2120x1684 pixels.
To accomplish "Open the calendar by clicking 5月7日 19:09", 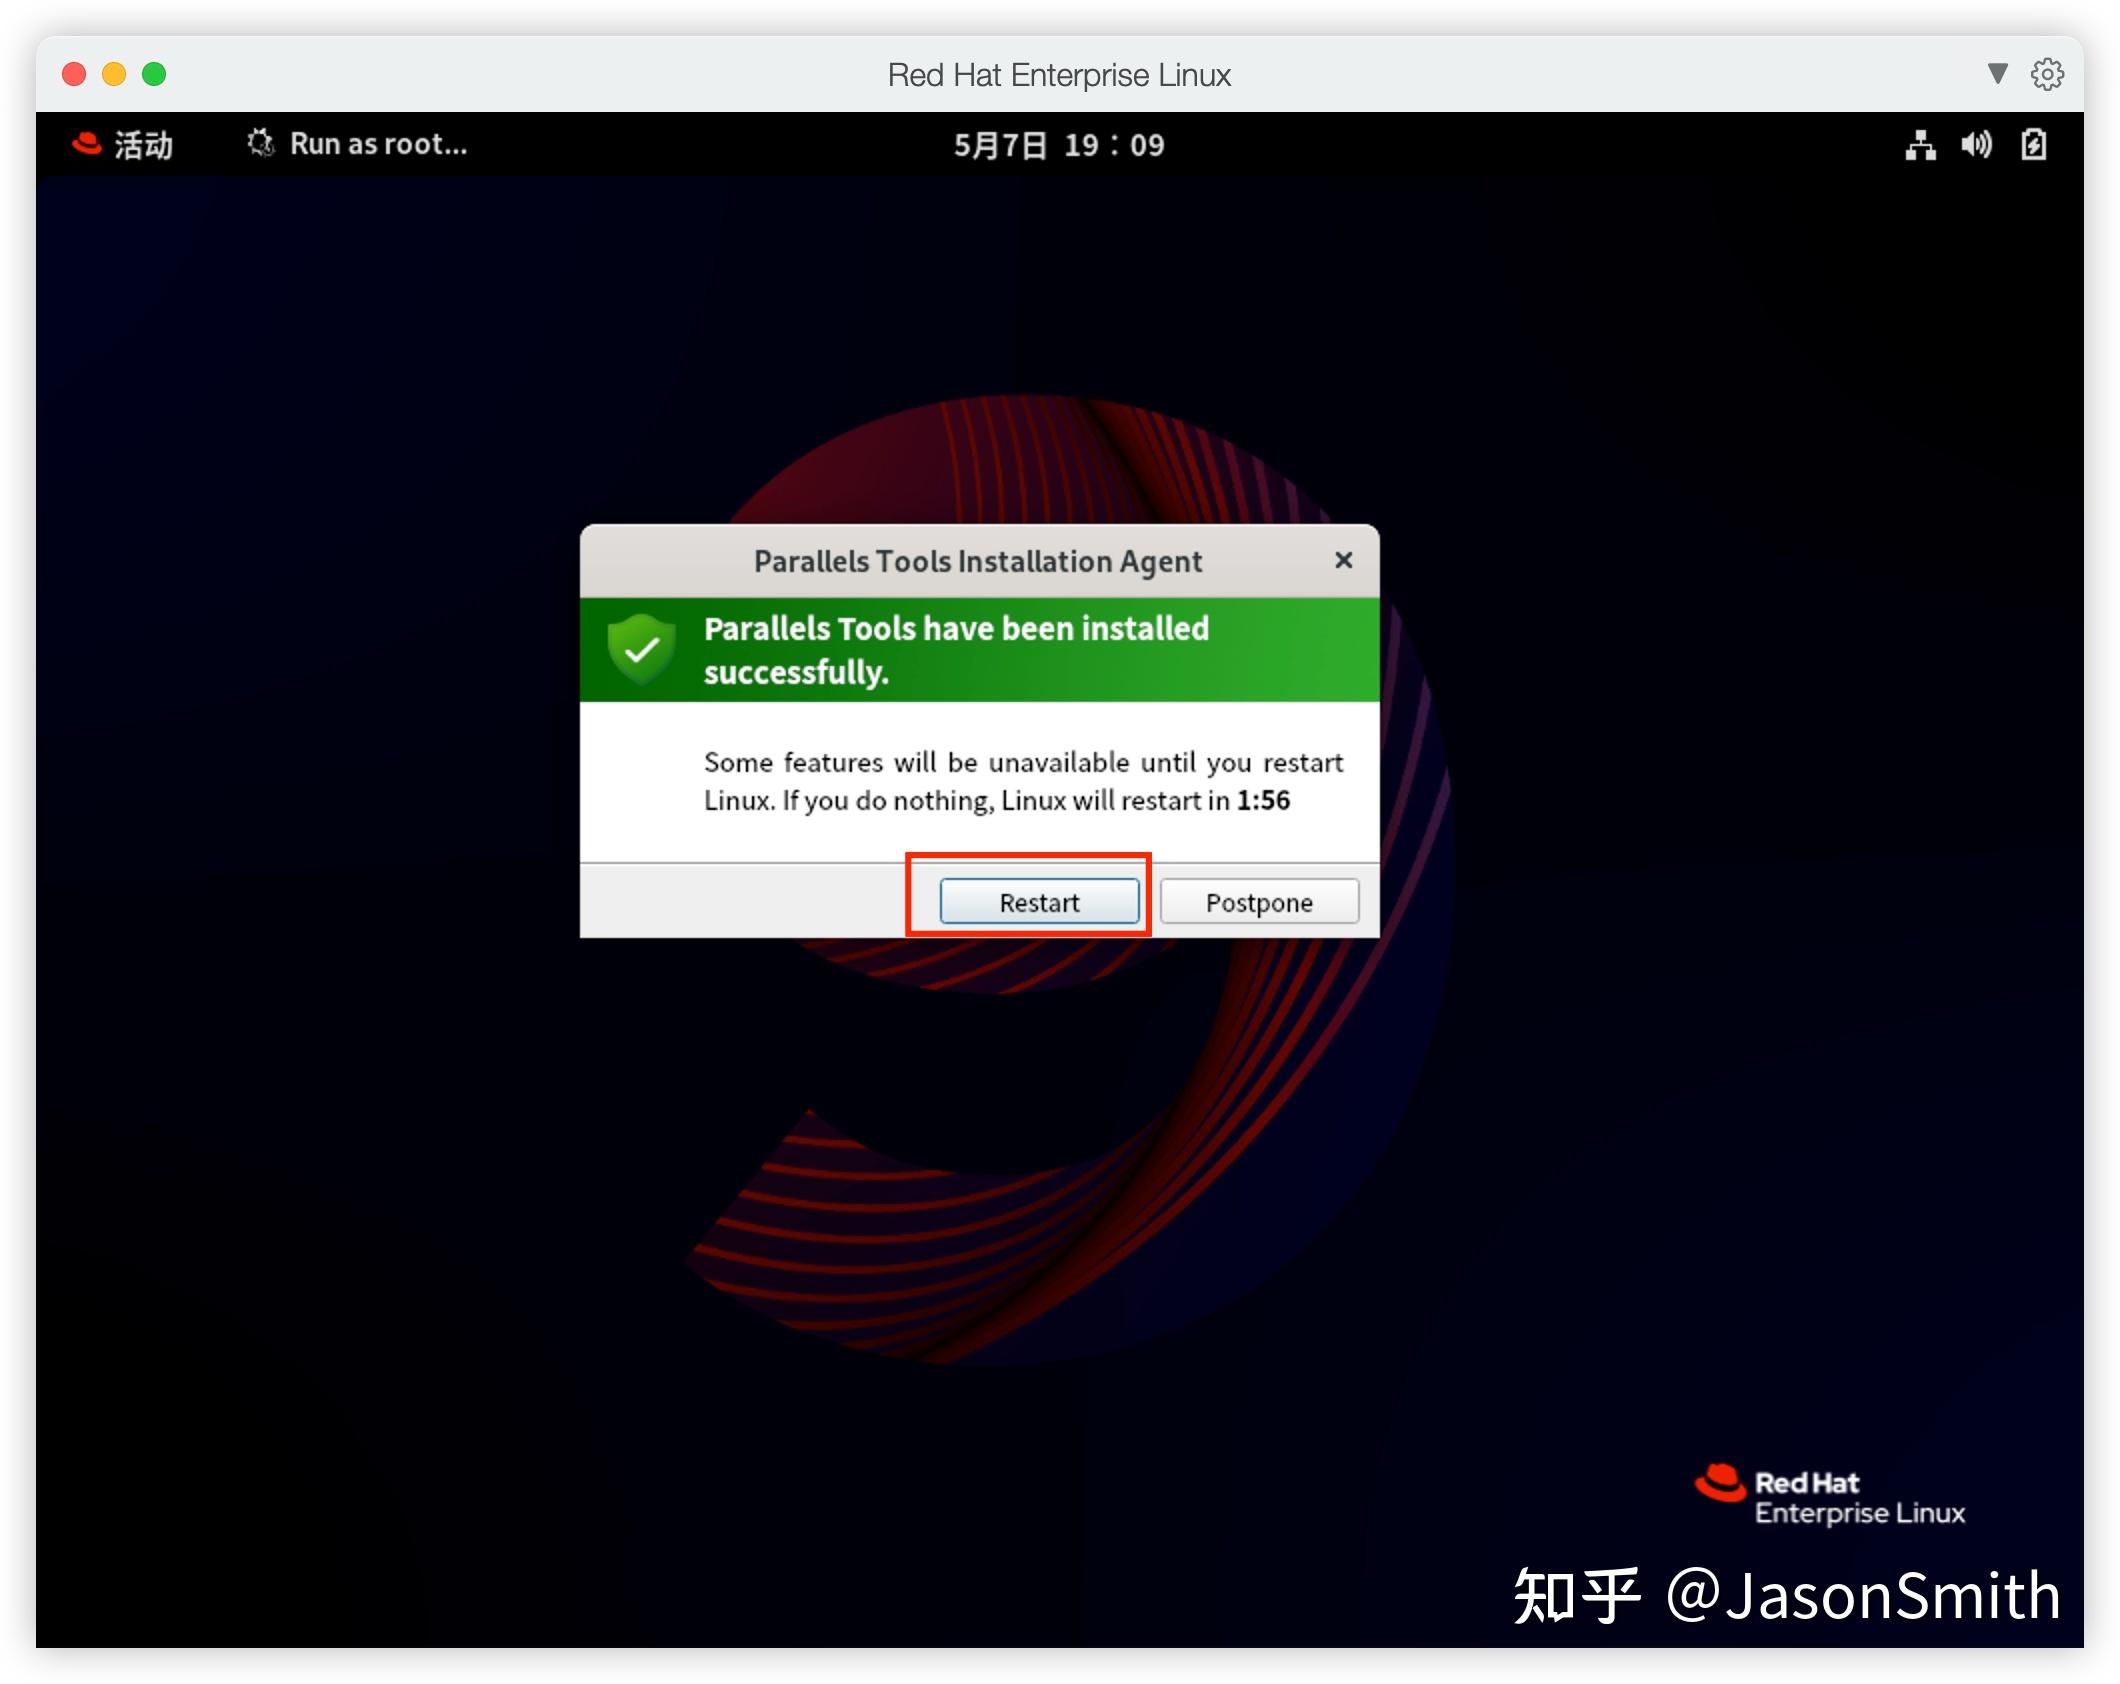I will (x=1058, y=144).
